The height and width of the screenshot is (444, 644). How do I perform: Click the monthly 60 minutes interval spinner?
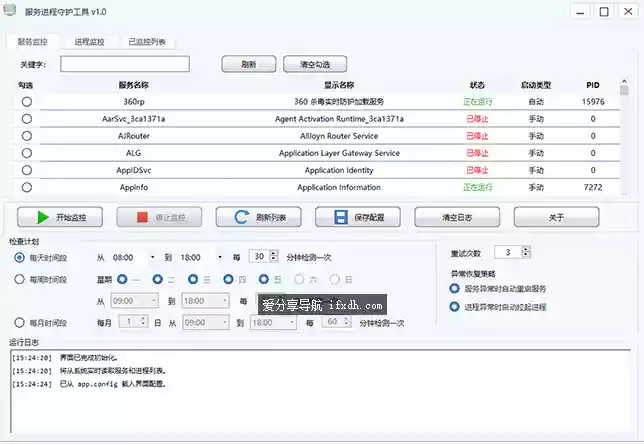(x=337, y=321)
